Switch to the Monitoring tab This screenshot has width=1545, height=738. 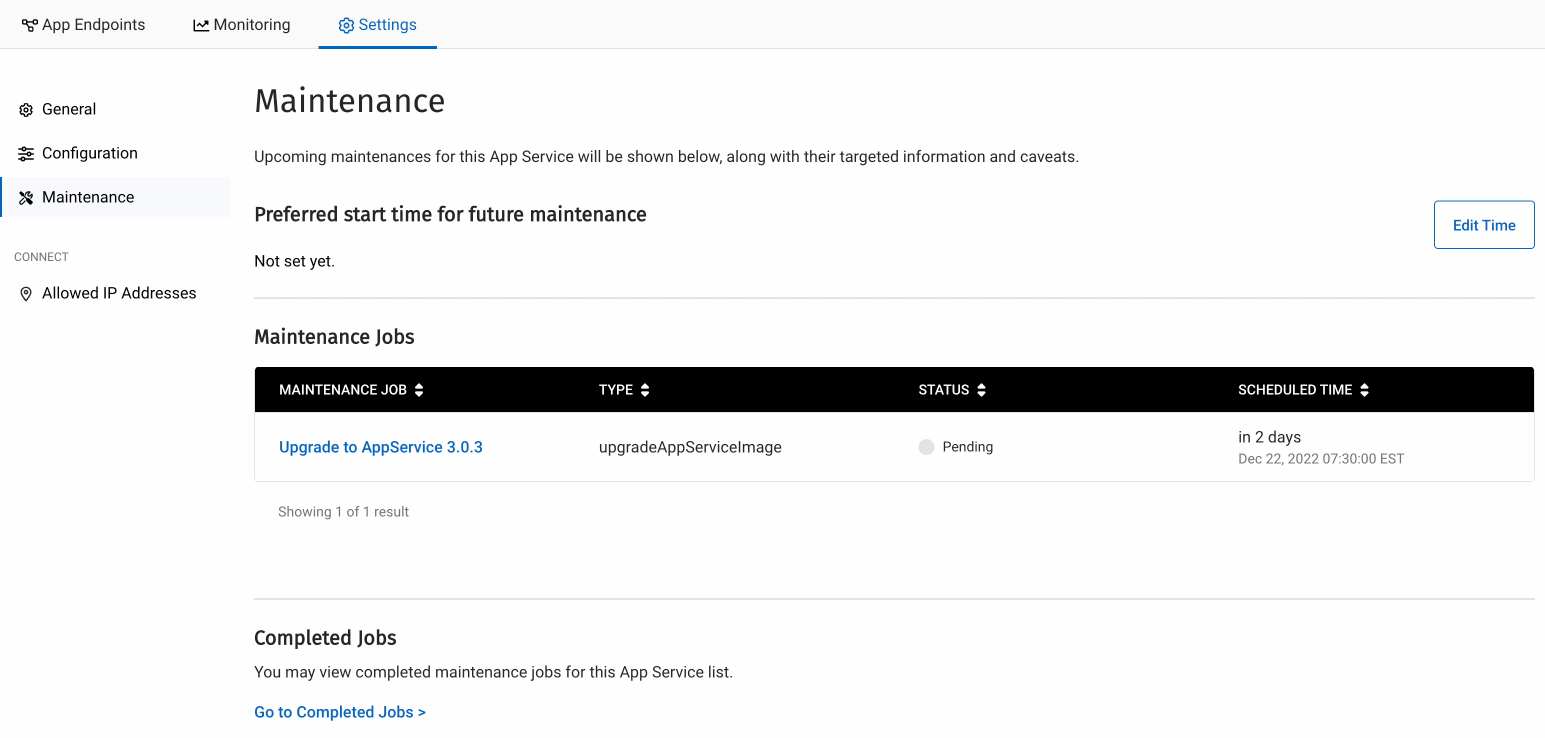(x=241, y=24)
